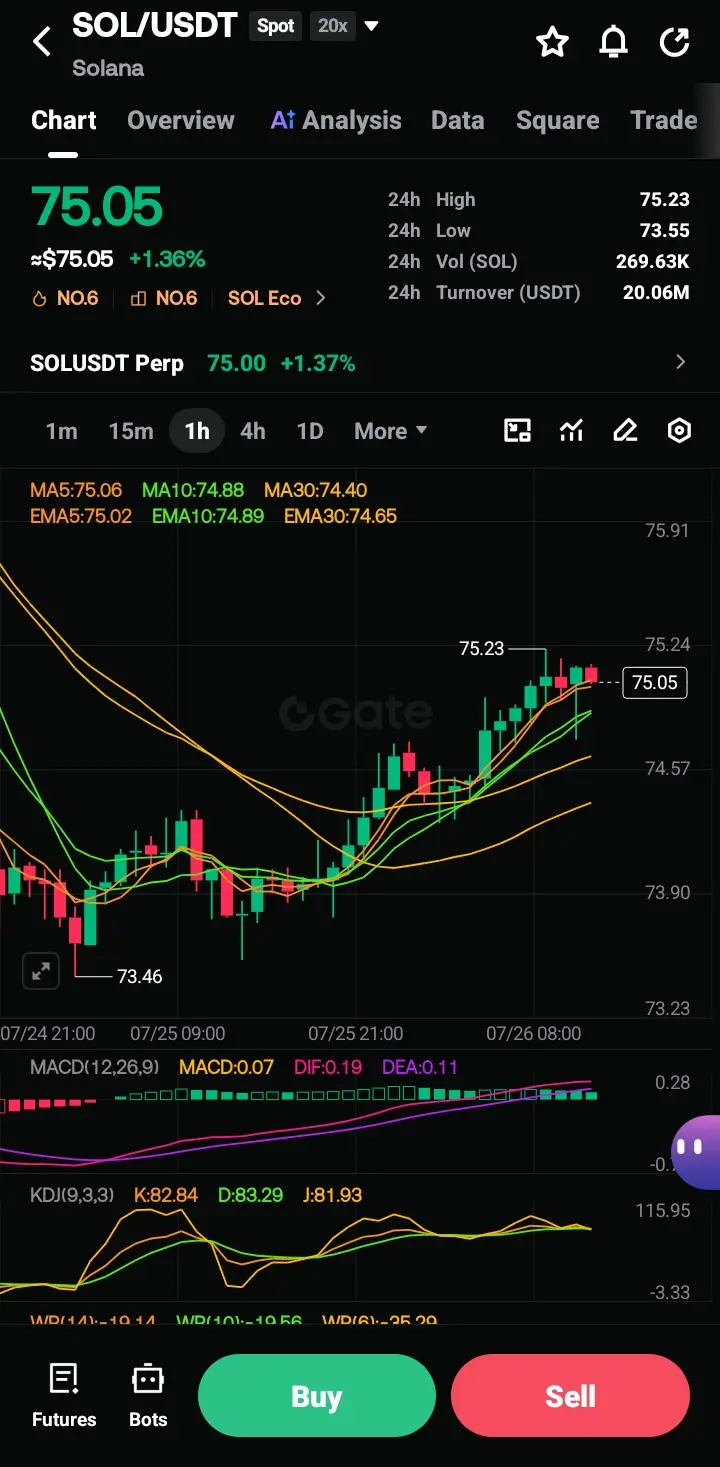Tap the share icon in header
The height and width of the screenshot is (1467, 720).
click(x=675, y=41)
